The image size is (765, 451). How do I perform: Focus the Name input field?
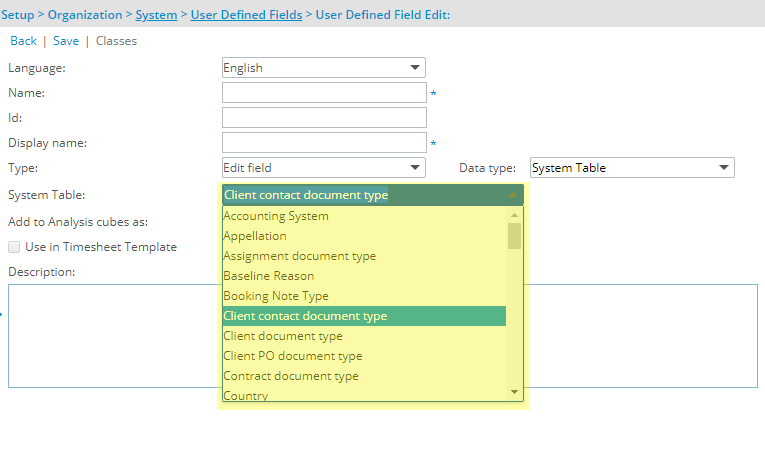[324, 93]
